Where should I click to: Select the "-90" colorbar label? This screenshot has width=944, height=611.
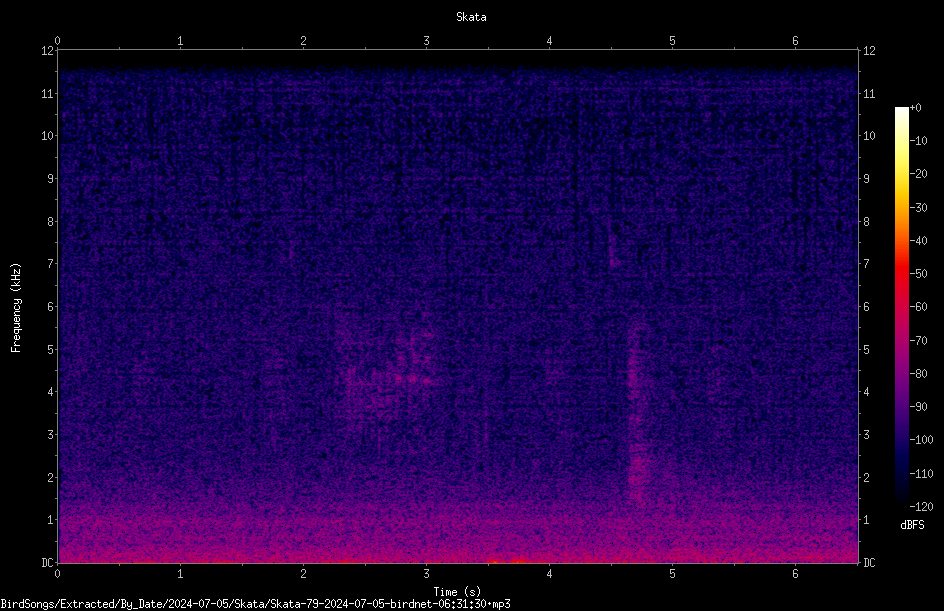(918, 407)
